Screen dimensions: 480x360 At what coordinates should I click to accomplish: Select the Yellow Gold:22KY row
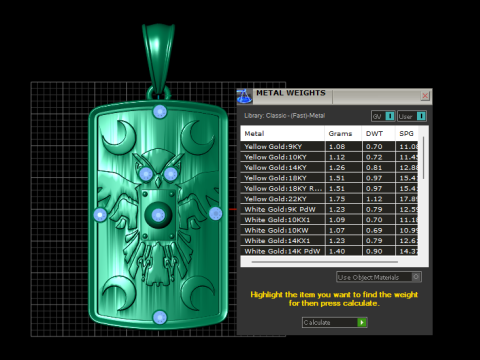click(x=329, y=199)
